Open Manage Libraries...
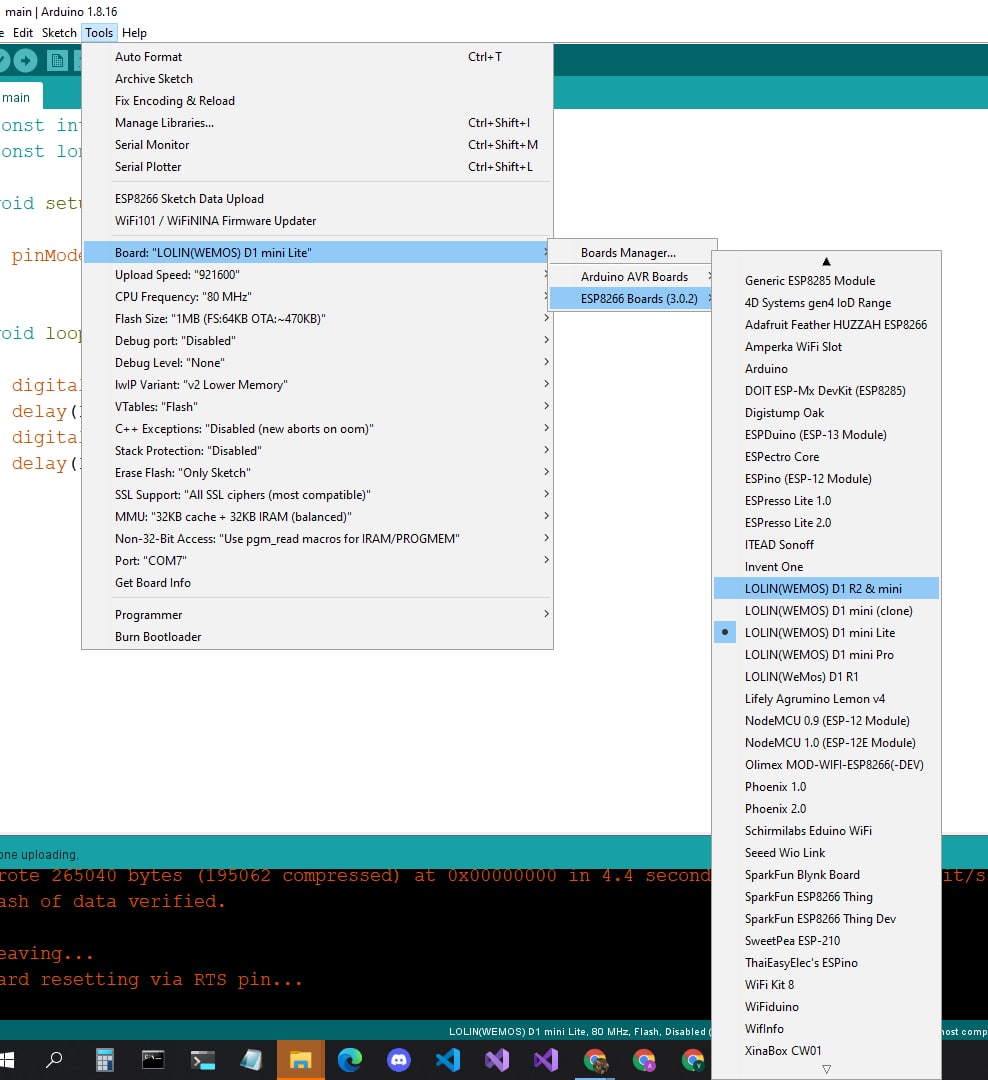Screen dimensions: 988x1080 (318, 123)
